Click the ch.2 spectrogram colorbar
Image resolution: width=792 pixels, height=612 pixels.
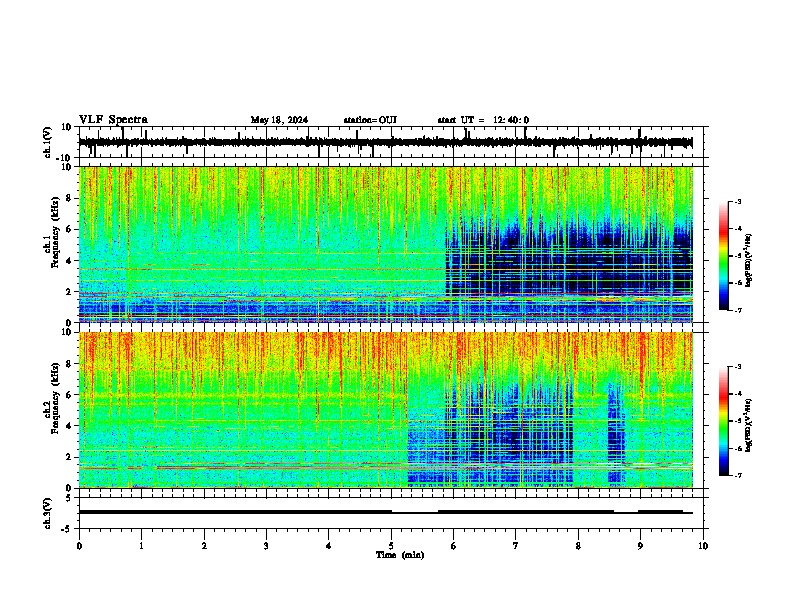[723, 421]
